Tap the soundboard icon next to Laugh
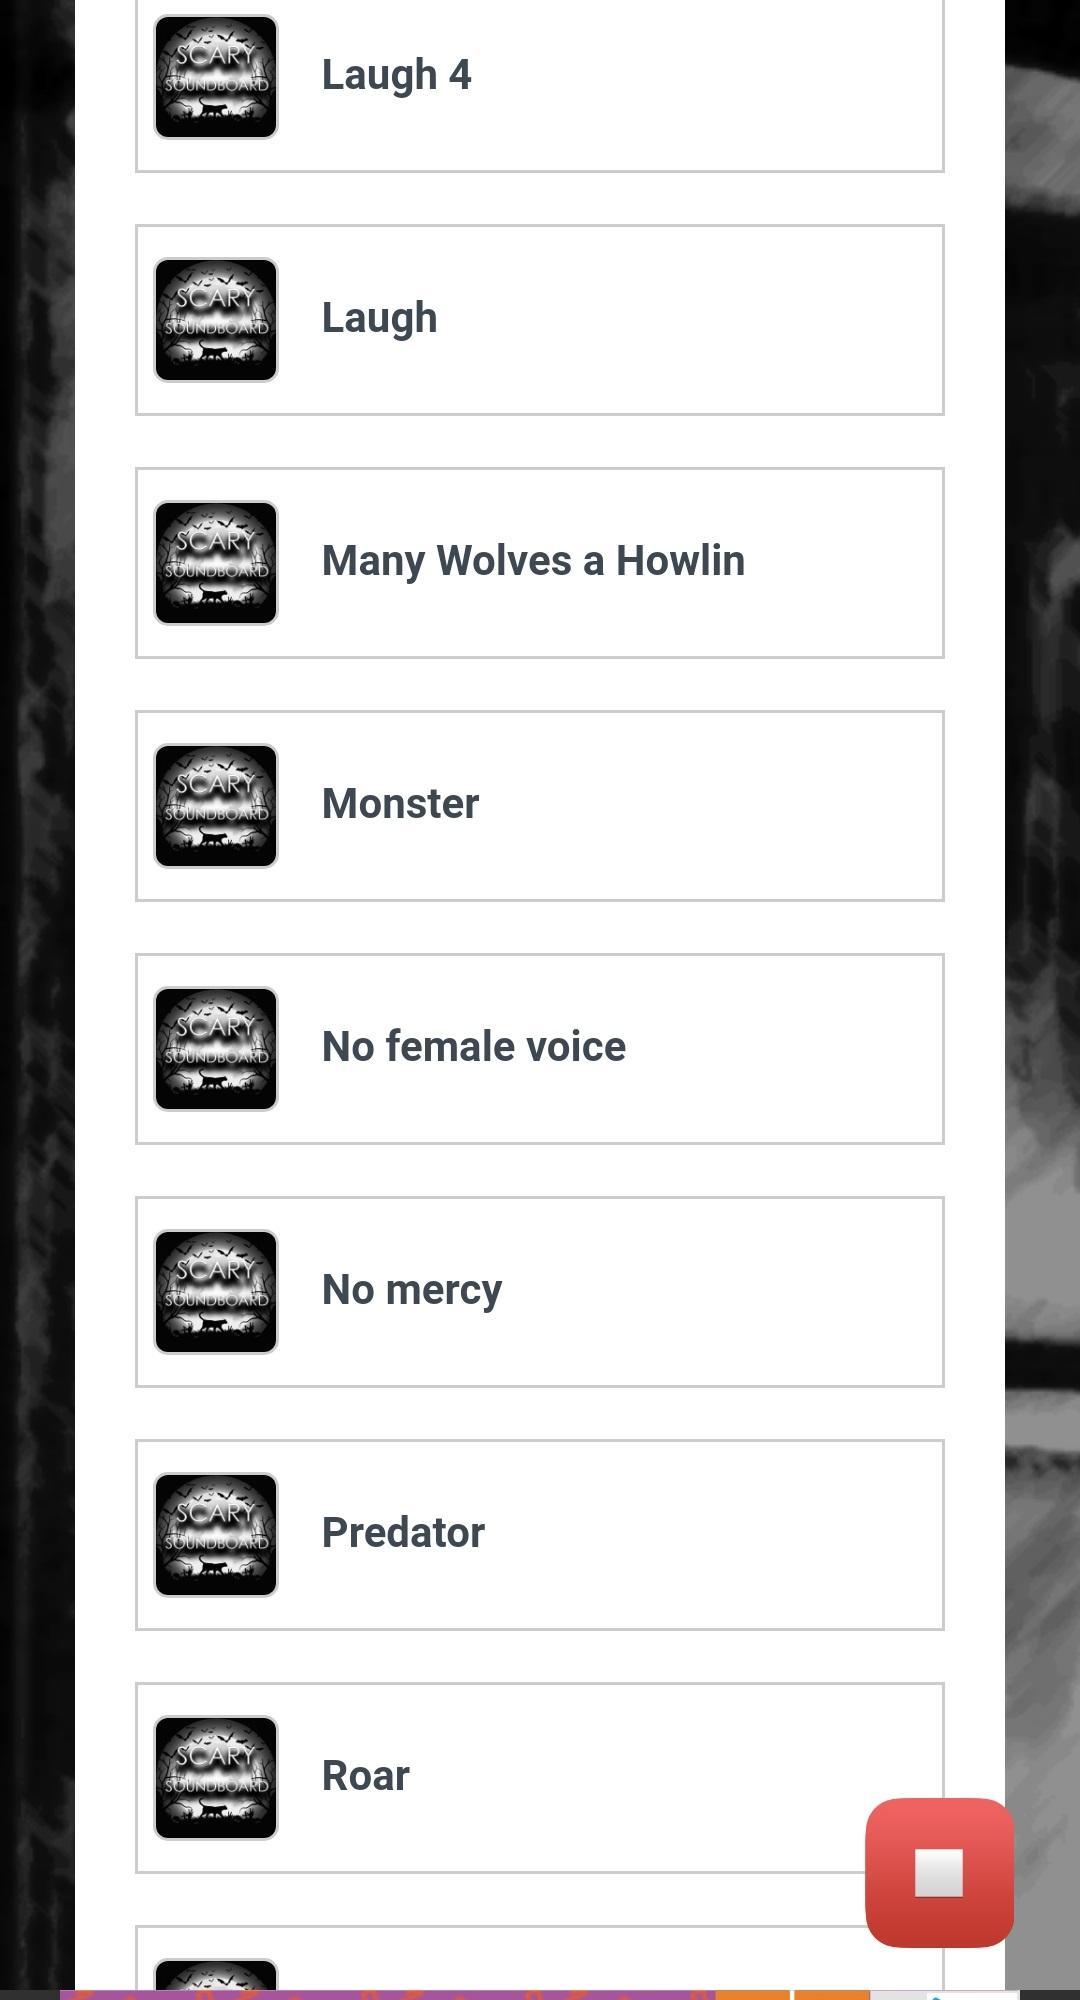This screenshot has height=2000, width=1080. [x=216, y=320]
